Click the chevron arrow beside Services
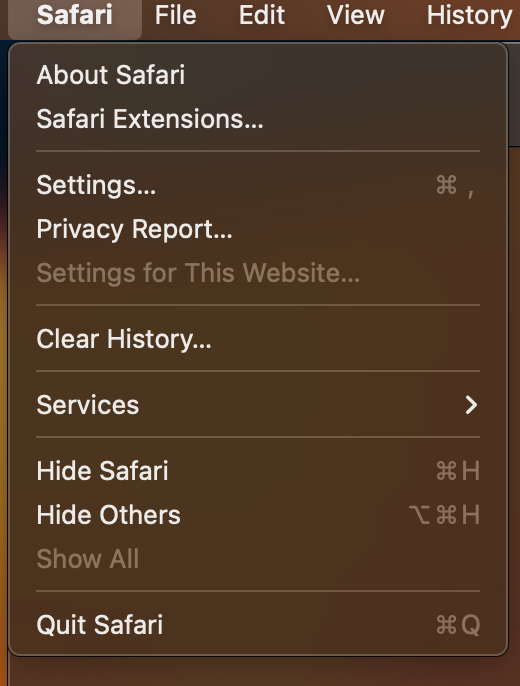The height and width of the screenshot is (686, 520). pyautogui.click(x=471, y=405)
